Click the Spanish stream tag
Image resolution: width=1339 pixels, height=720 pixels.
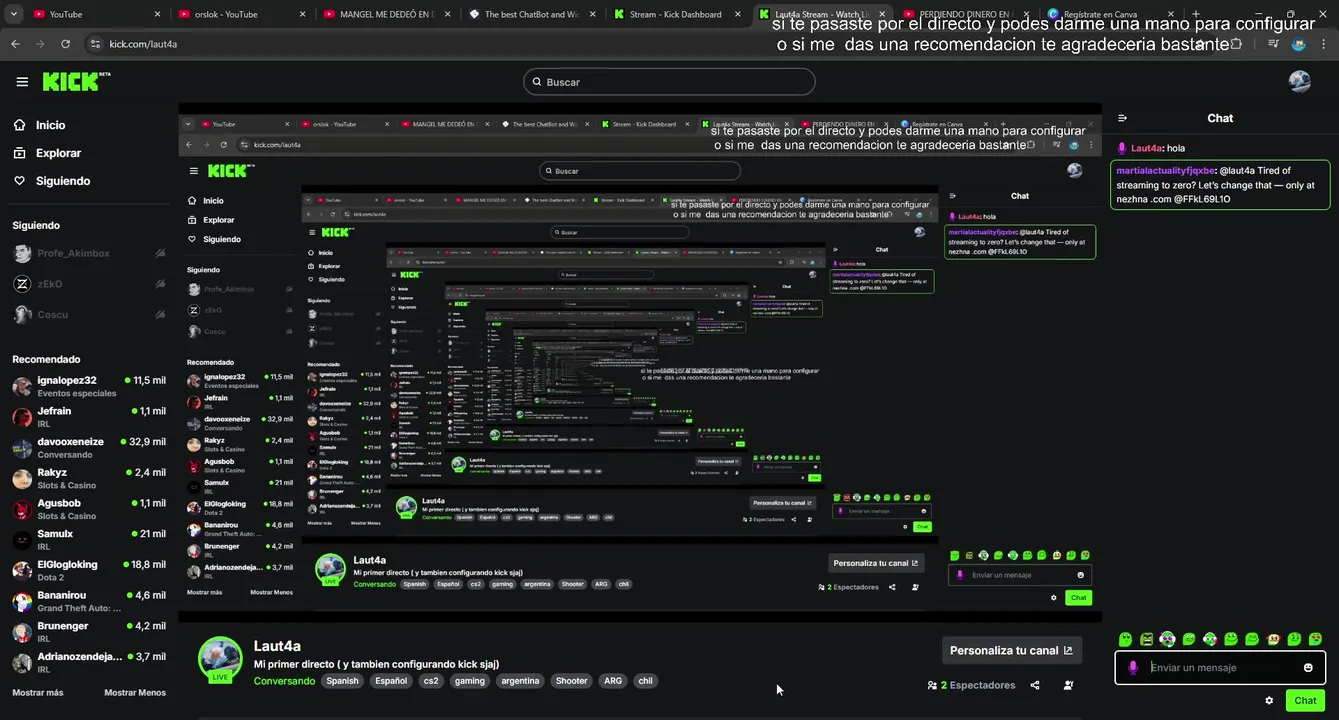click(x=342, y=681)
